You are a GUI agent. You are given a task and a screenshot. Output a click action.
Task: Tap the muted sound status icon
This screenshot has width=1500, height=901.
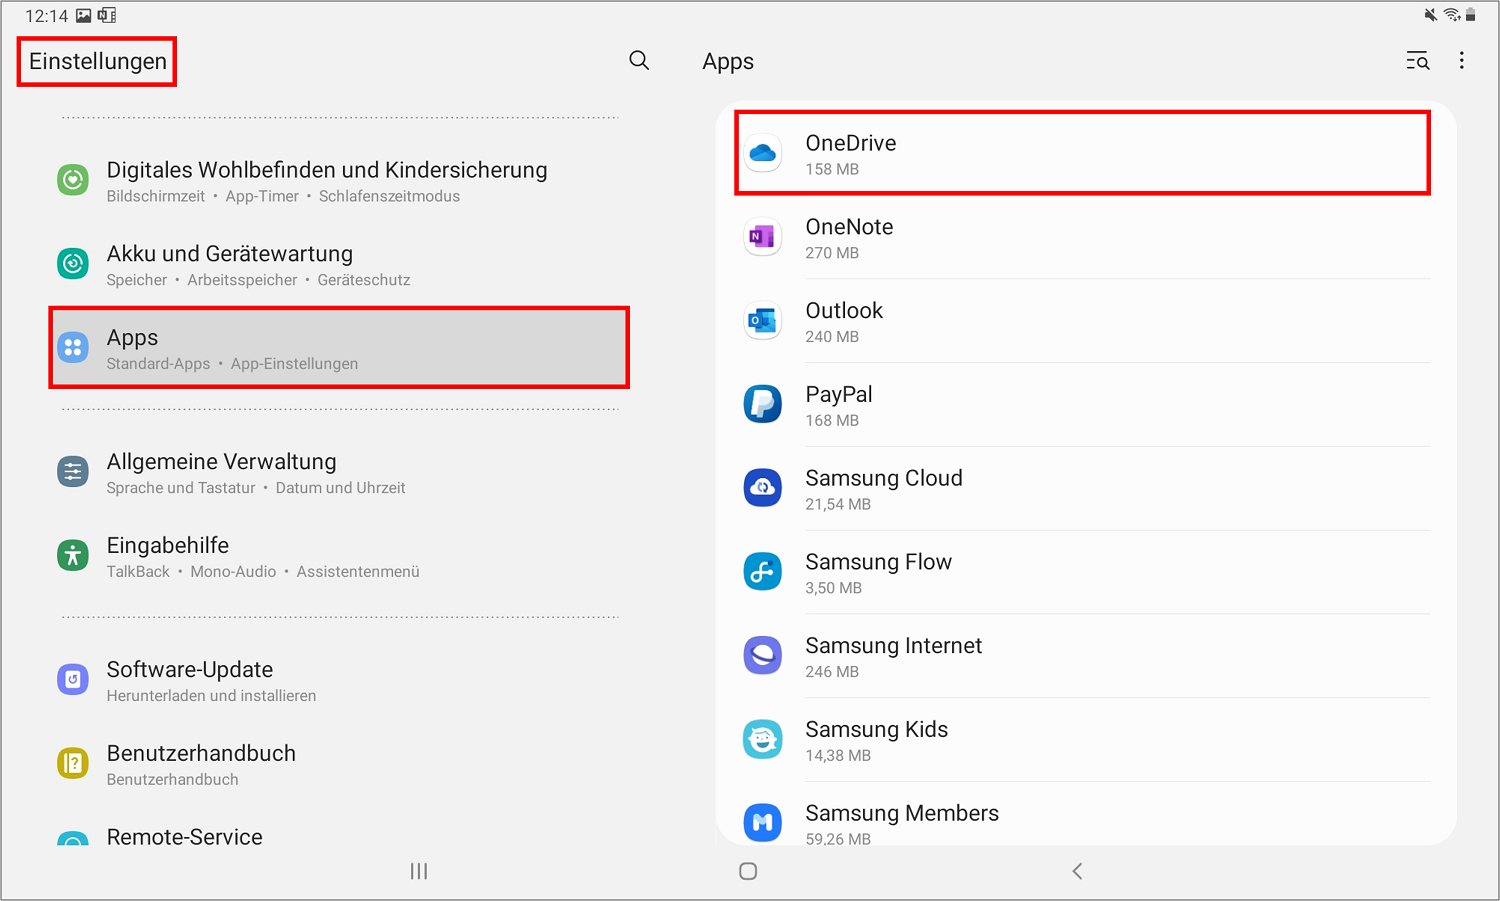coord(1431,15)
